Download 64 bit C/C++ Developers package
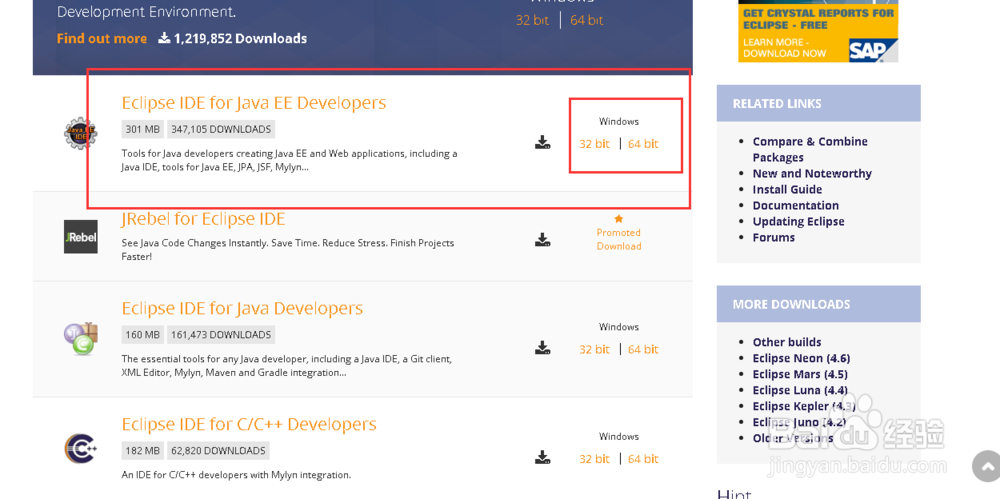The image size is (1000, 499). [643, 459]
